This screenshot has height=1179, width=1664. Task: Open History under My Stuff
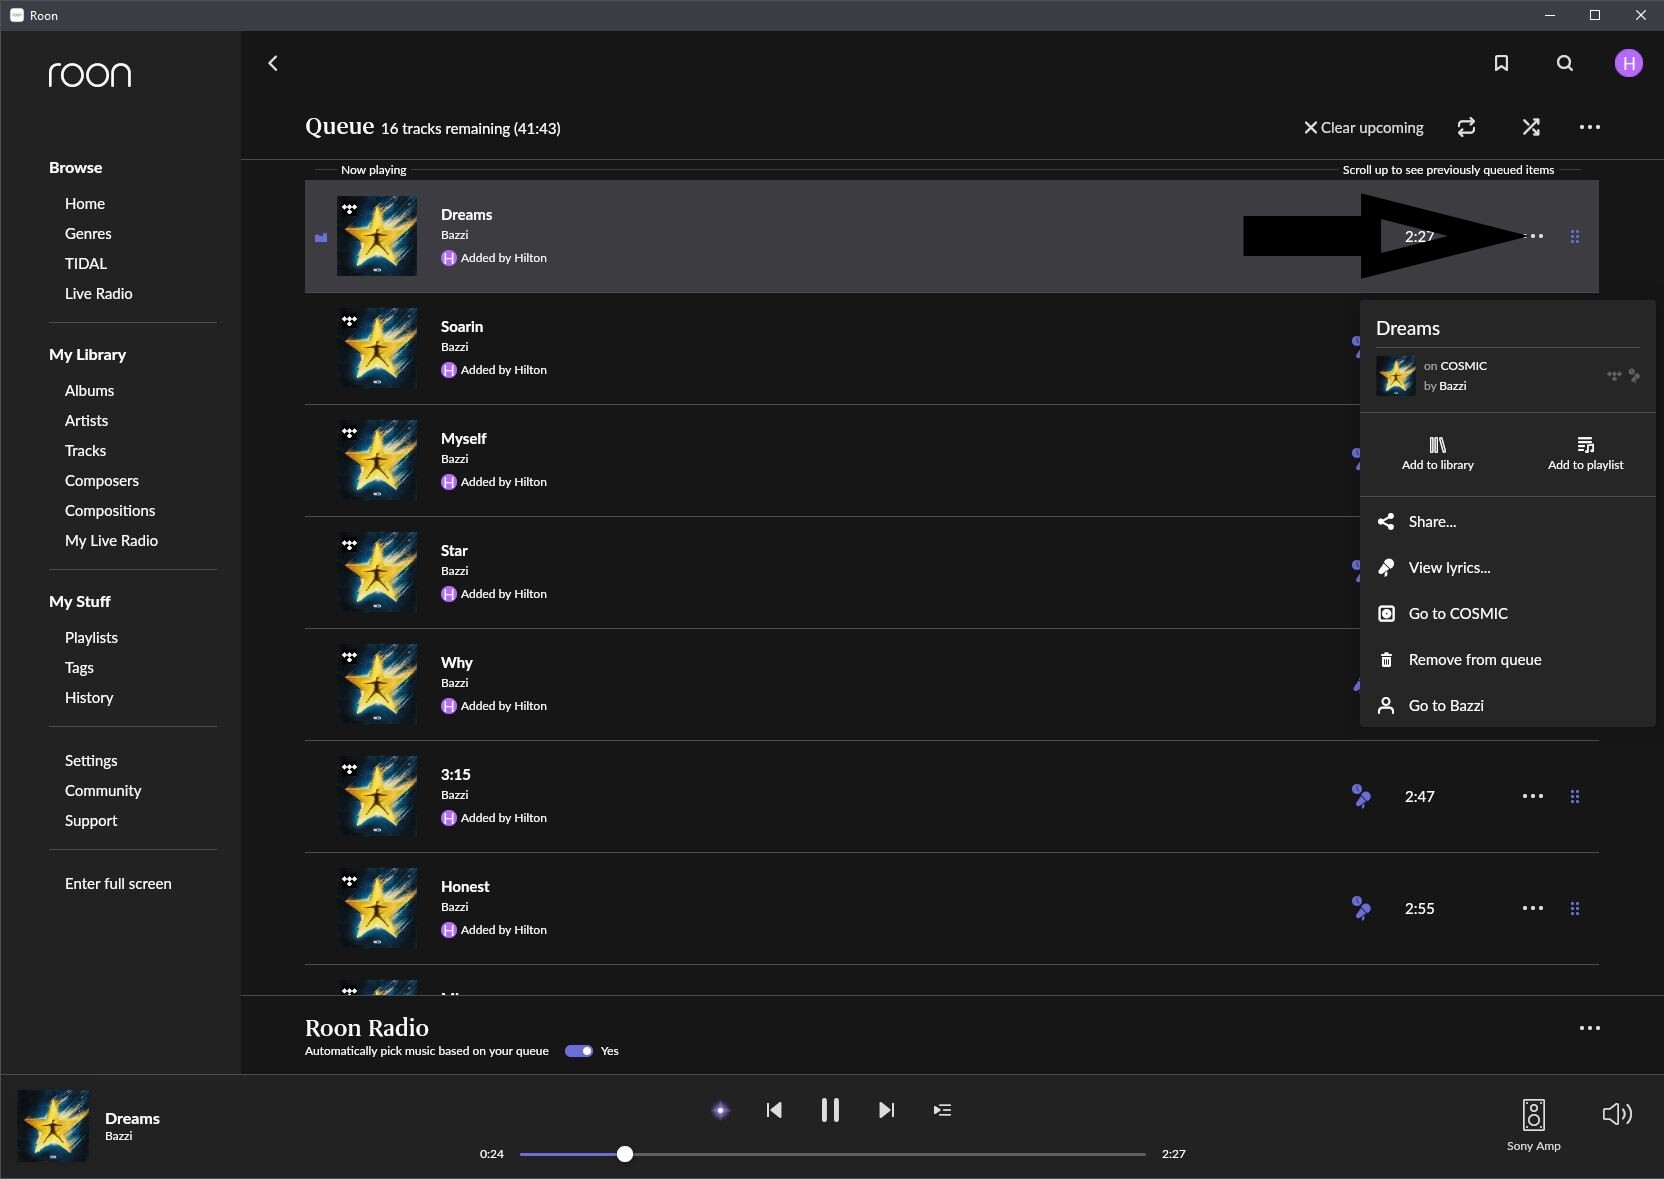coord(89,698)
